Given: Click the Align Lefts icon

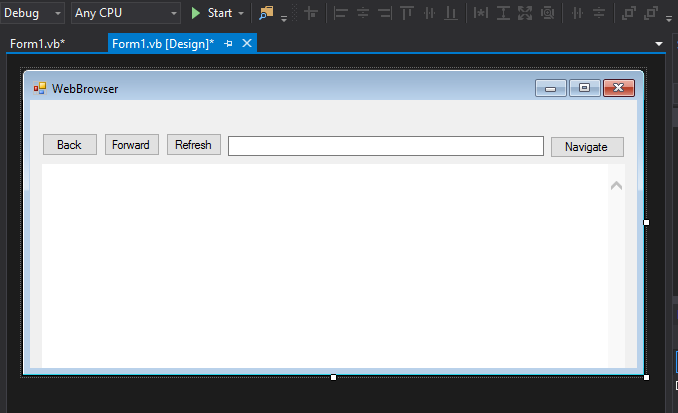Looking at the screenshot, I should [x=341, y=13].
